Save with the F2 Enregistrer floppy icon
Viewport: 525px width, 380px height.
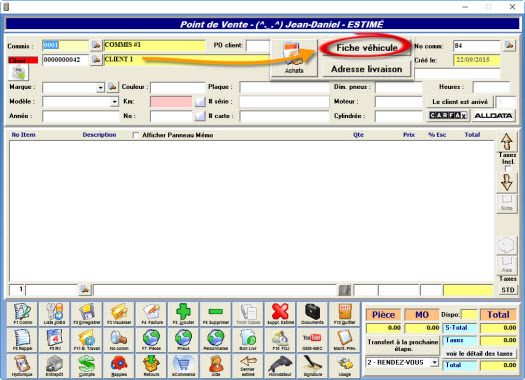point(86,314)
